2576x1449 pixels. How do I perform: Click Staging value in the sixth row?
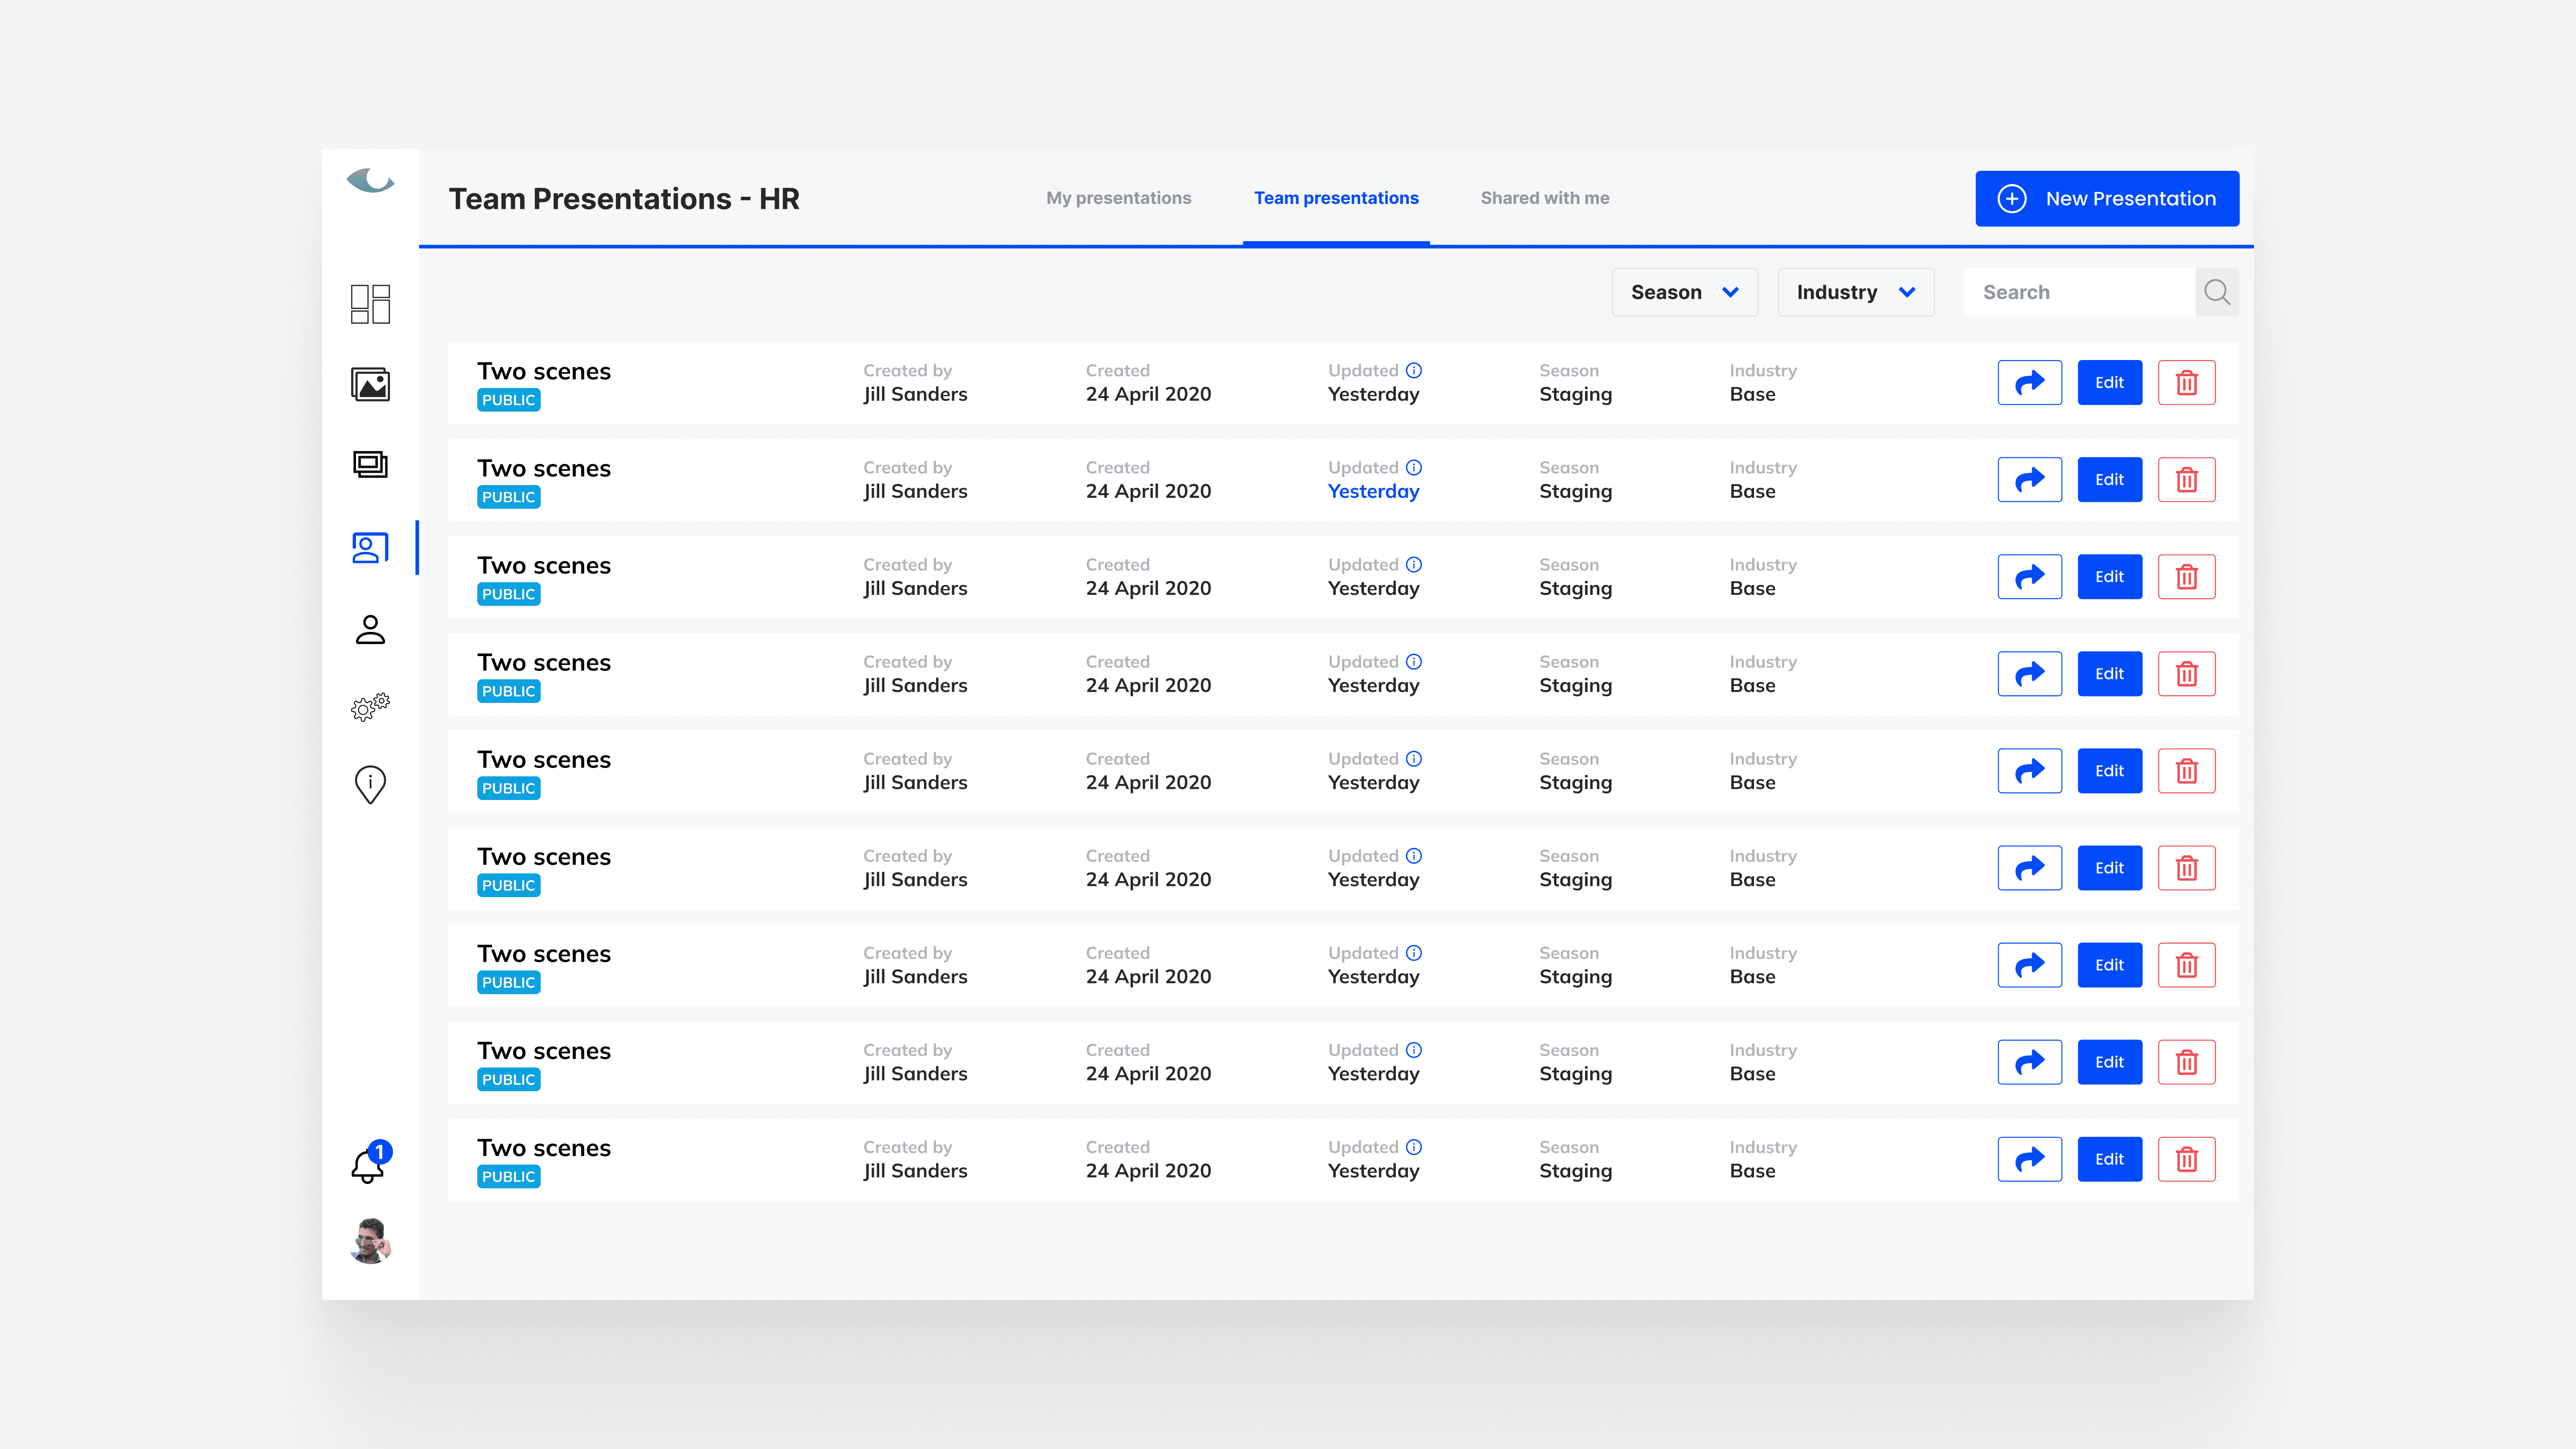tap(1575, 880)
